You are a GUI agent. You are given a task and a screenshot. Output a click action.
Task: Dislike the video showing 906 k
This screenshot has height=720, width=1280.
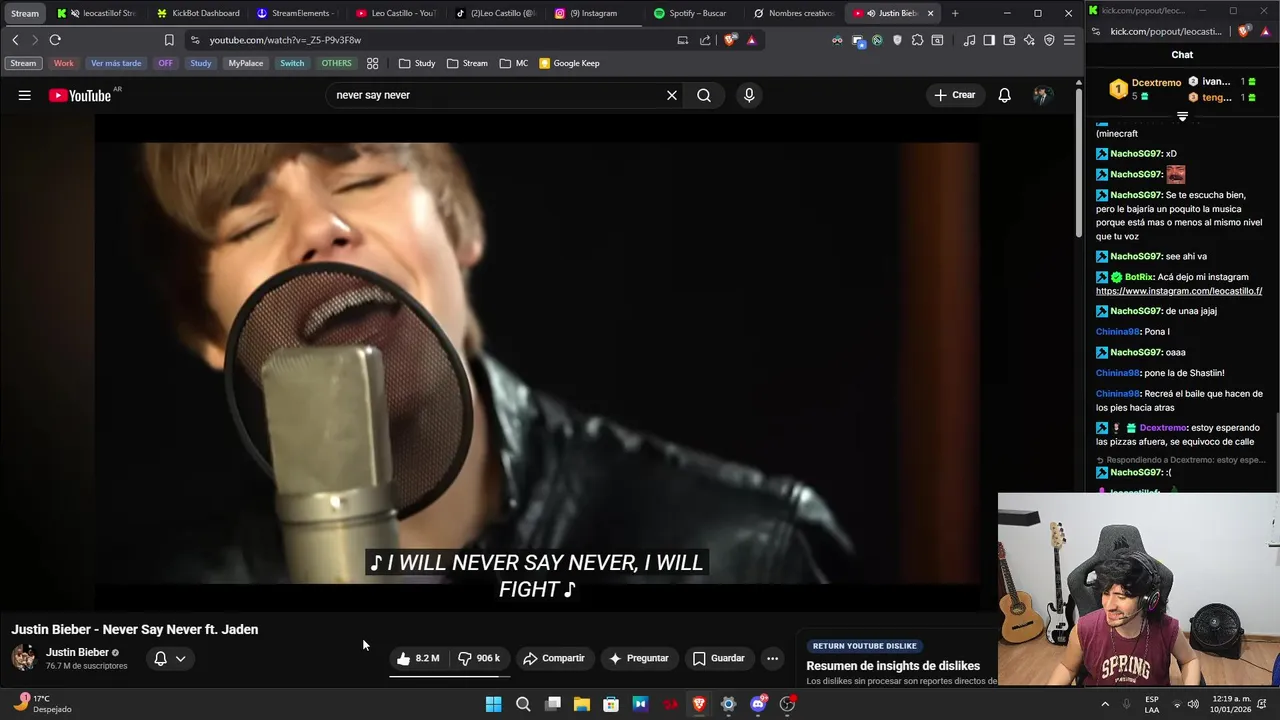[x=478, y=658]
